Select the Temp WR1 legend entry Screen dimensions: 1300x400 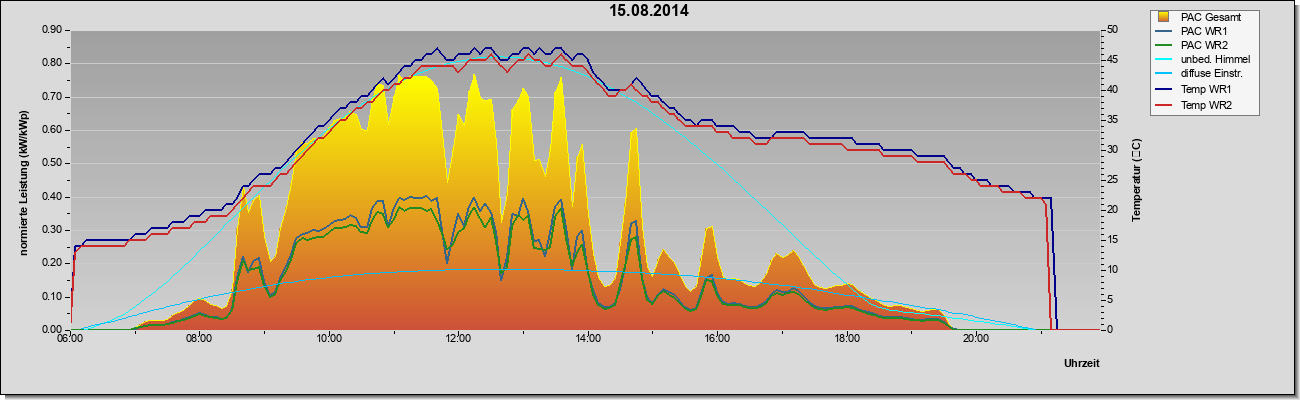(1207, 90)
